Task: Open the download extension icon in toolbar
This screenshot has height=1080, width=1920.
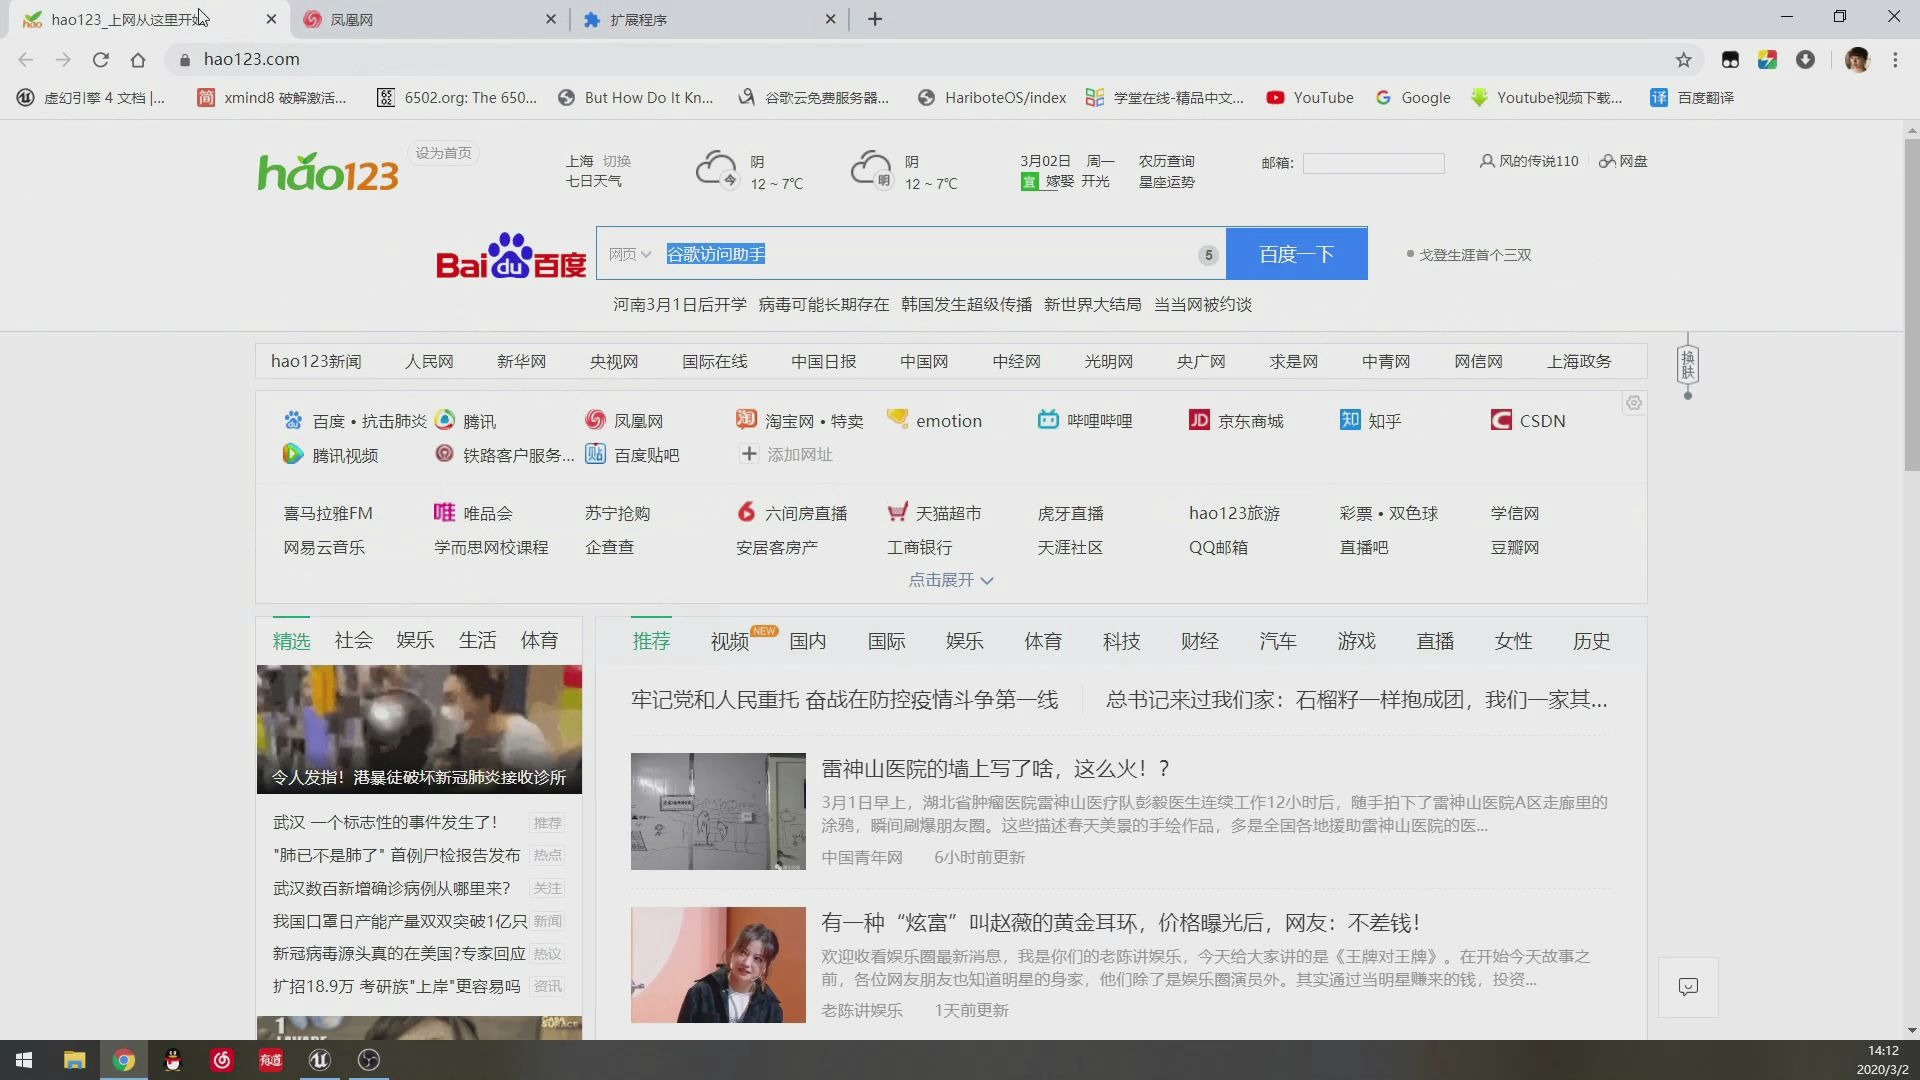Action: 1805,60
